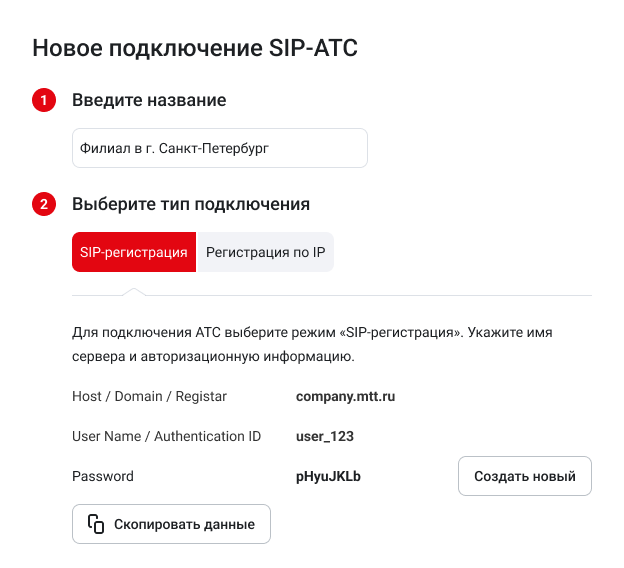Switch to the Регистрация по IP tab

[x=265, y=253]
